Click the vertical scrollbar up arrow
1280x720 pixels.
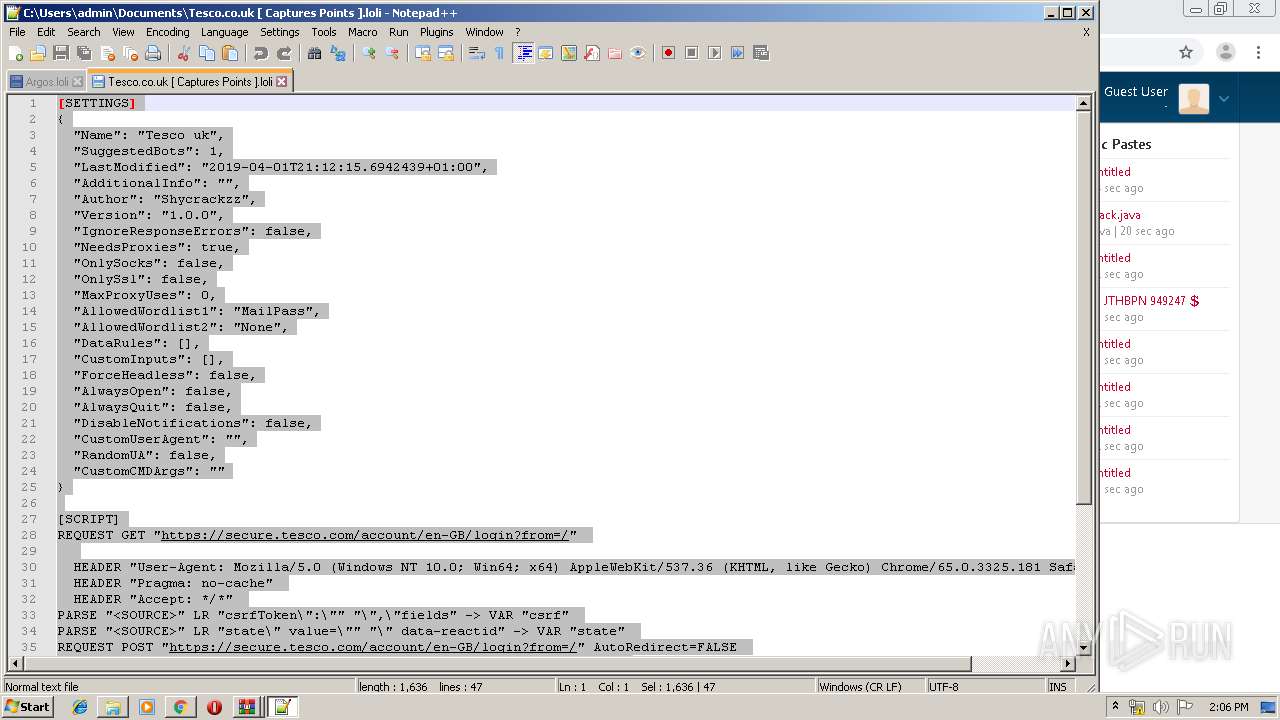(1083, 103)
